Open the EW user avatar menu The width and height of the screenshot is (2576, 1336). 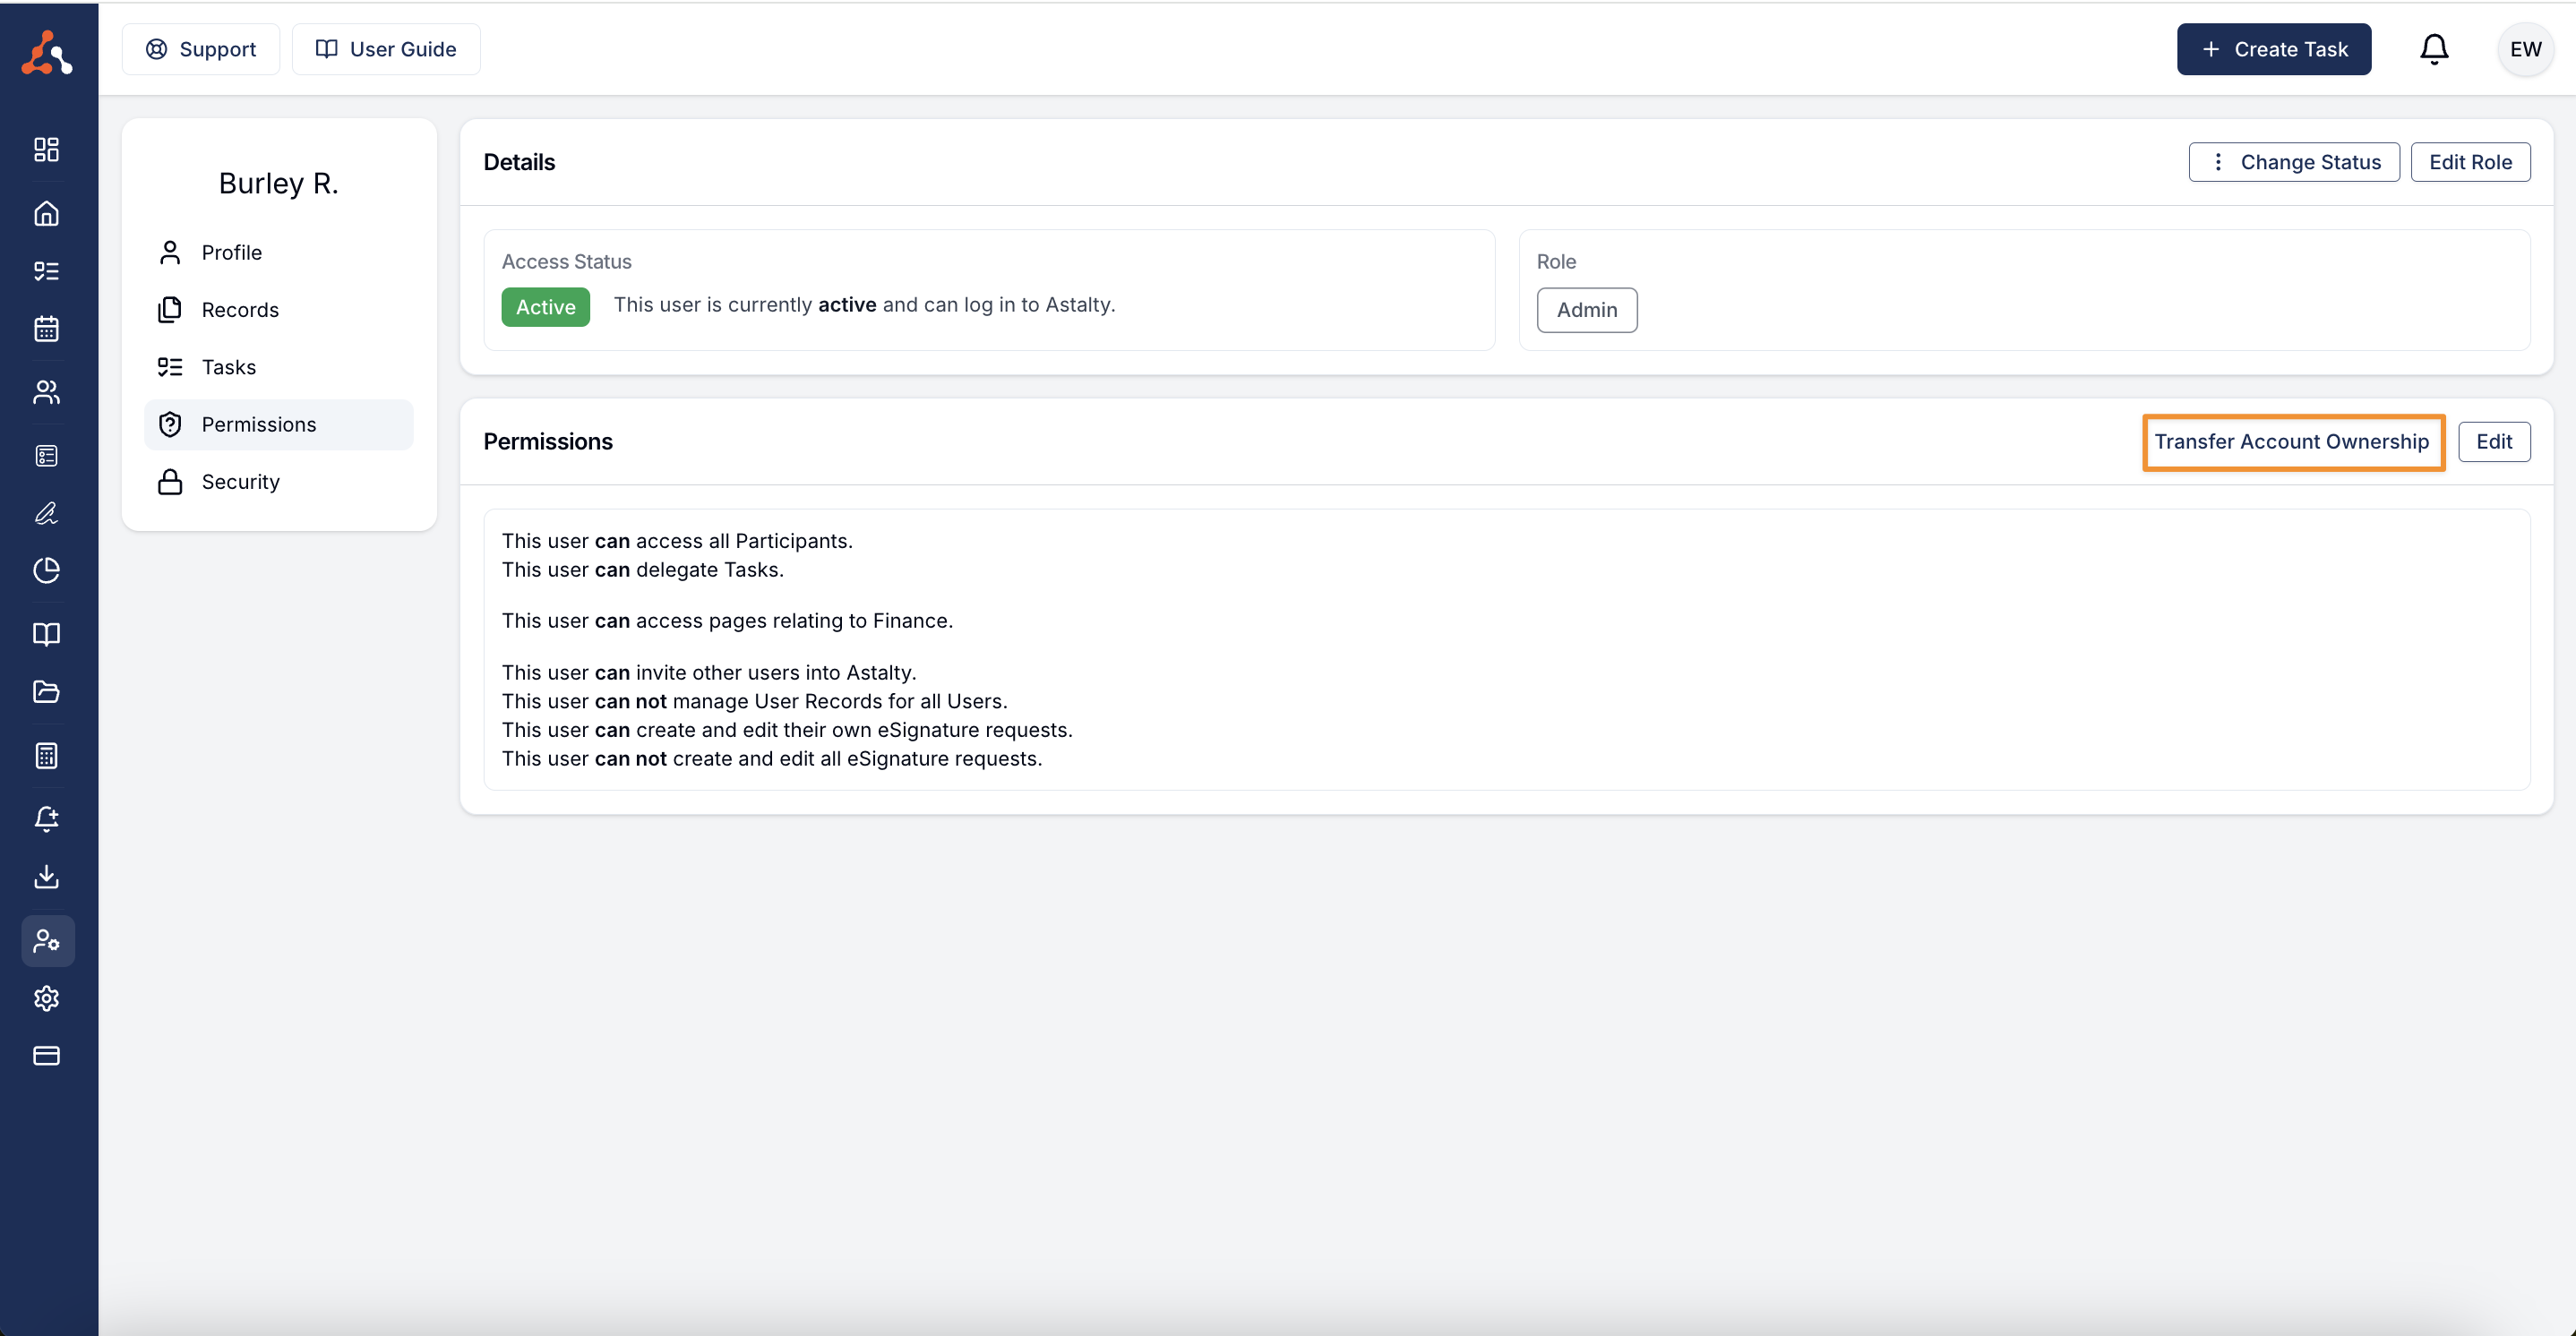pos(2524,49)
